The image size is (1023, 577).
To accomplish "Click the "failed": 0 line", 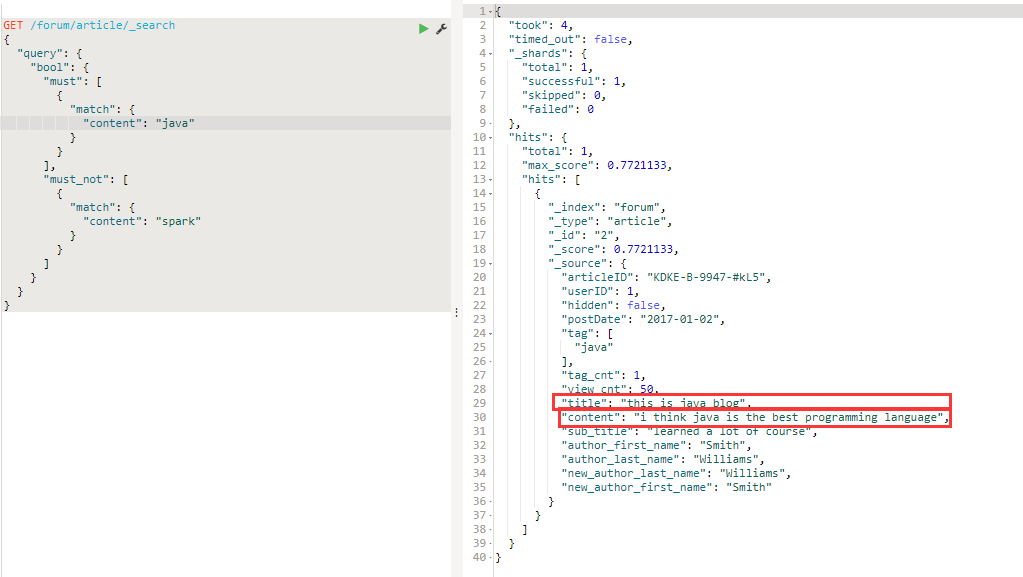I will [557, 110].
